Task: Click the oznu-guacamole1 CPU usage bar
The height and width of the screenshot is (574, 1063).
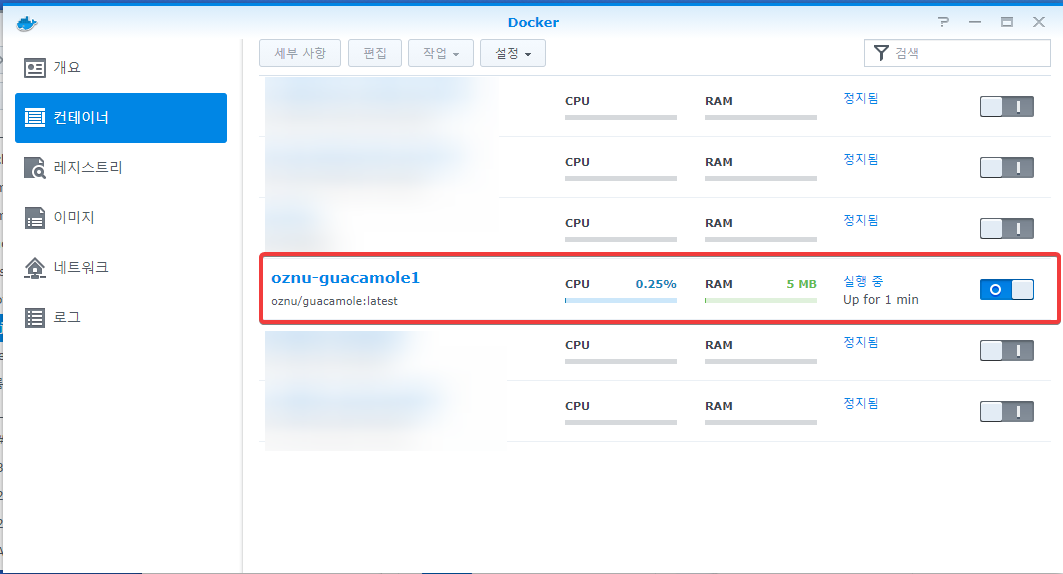Action: [x=621, y=300]
